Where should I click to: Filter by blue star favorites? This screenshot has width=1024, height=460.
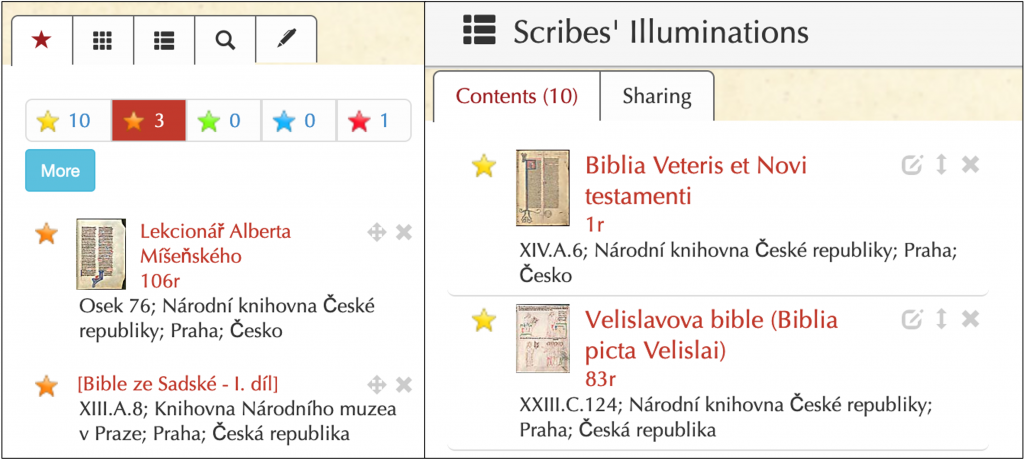pos(298,121)
